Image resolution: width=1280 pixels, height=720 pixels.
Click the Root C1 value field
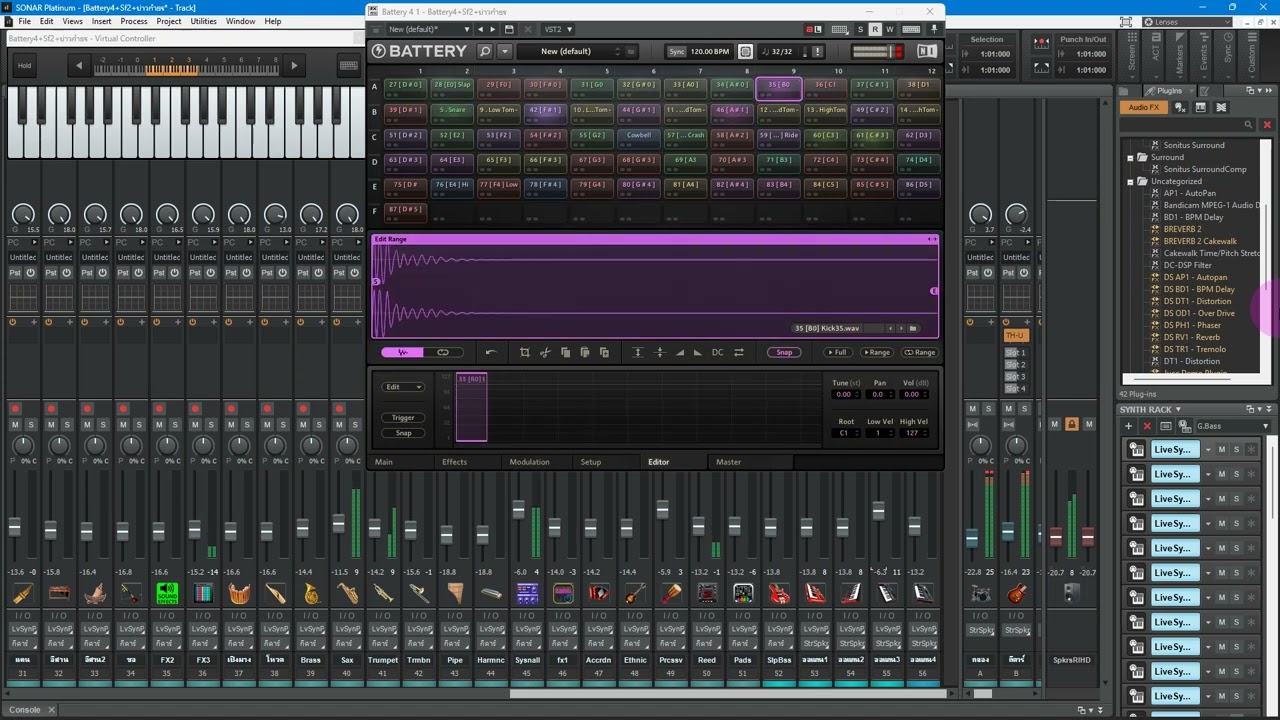(845, 433)
